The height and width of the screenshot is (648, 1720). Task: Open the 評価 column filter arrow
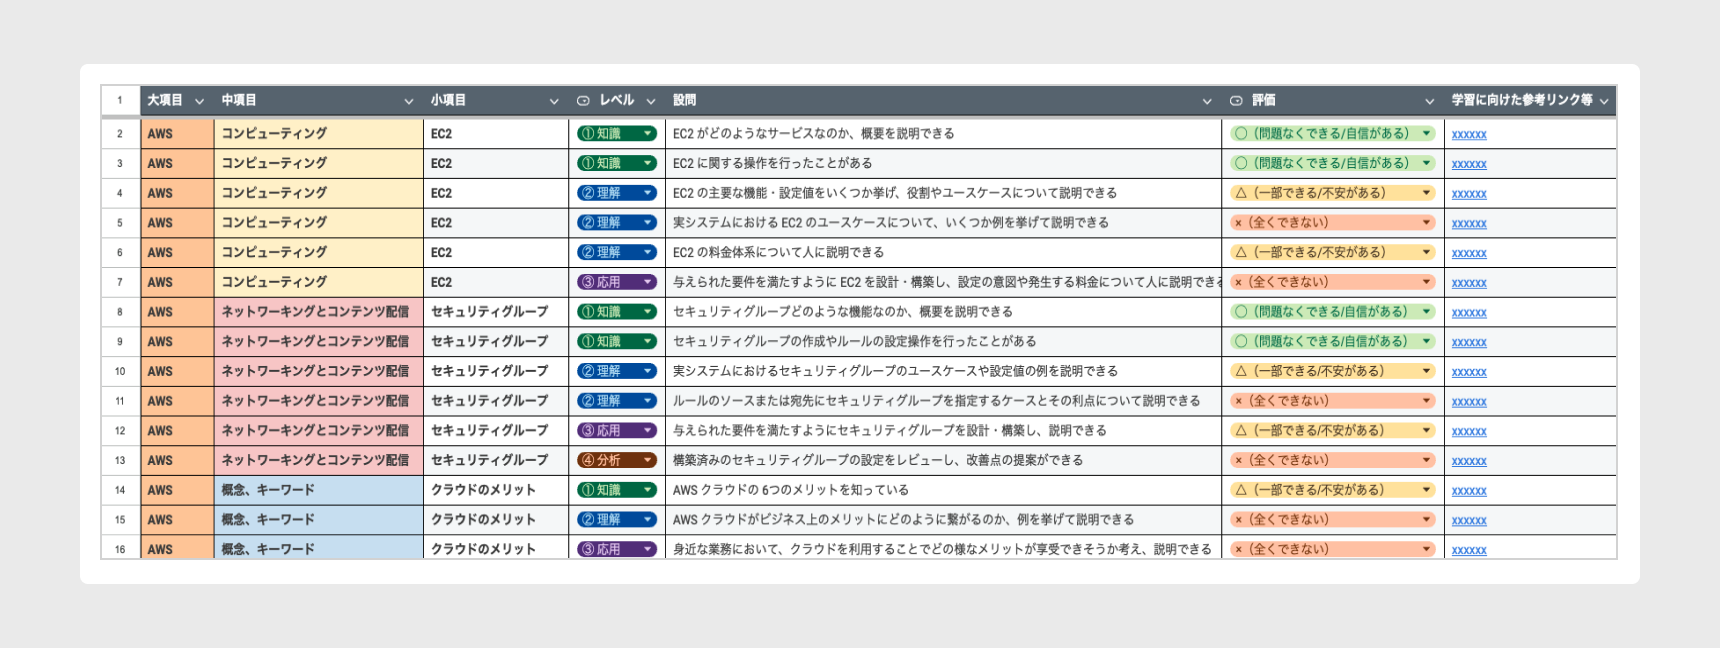pos(1429,101)
